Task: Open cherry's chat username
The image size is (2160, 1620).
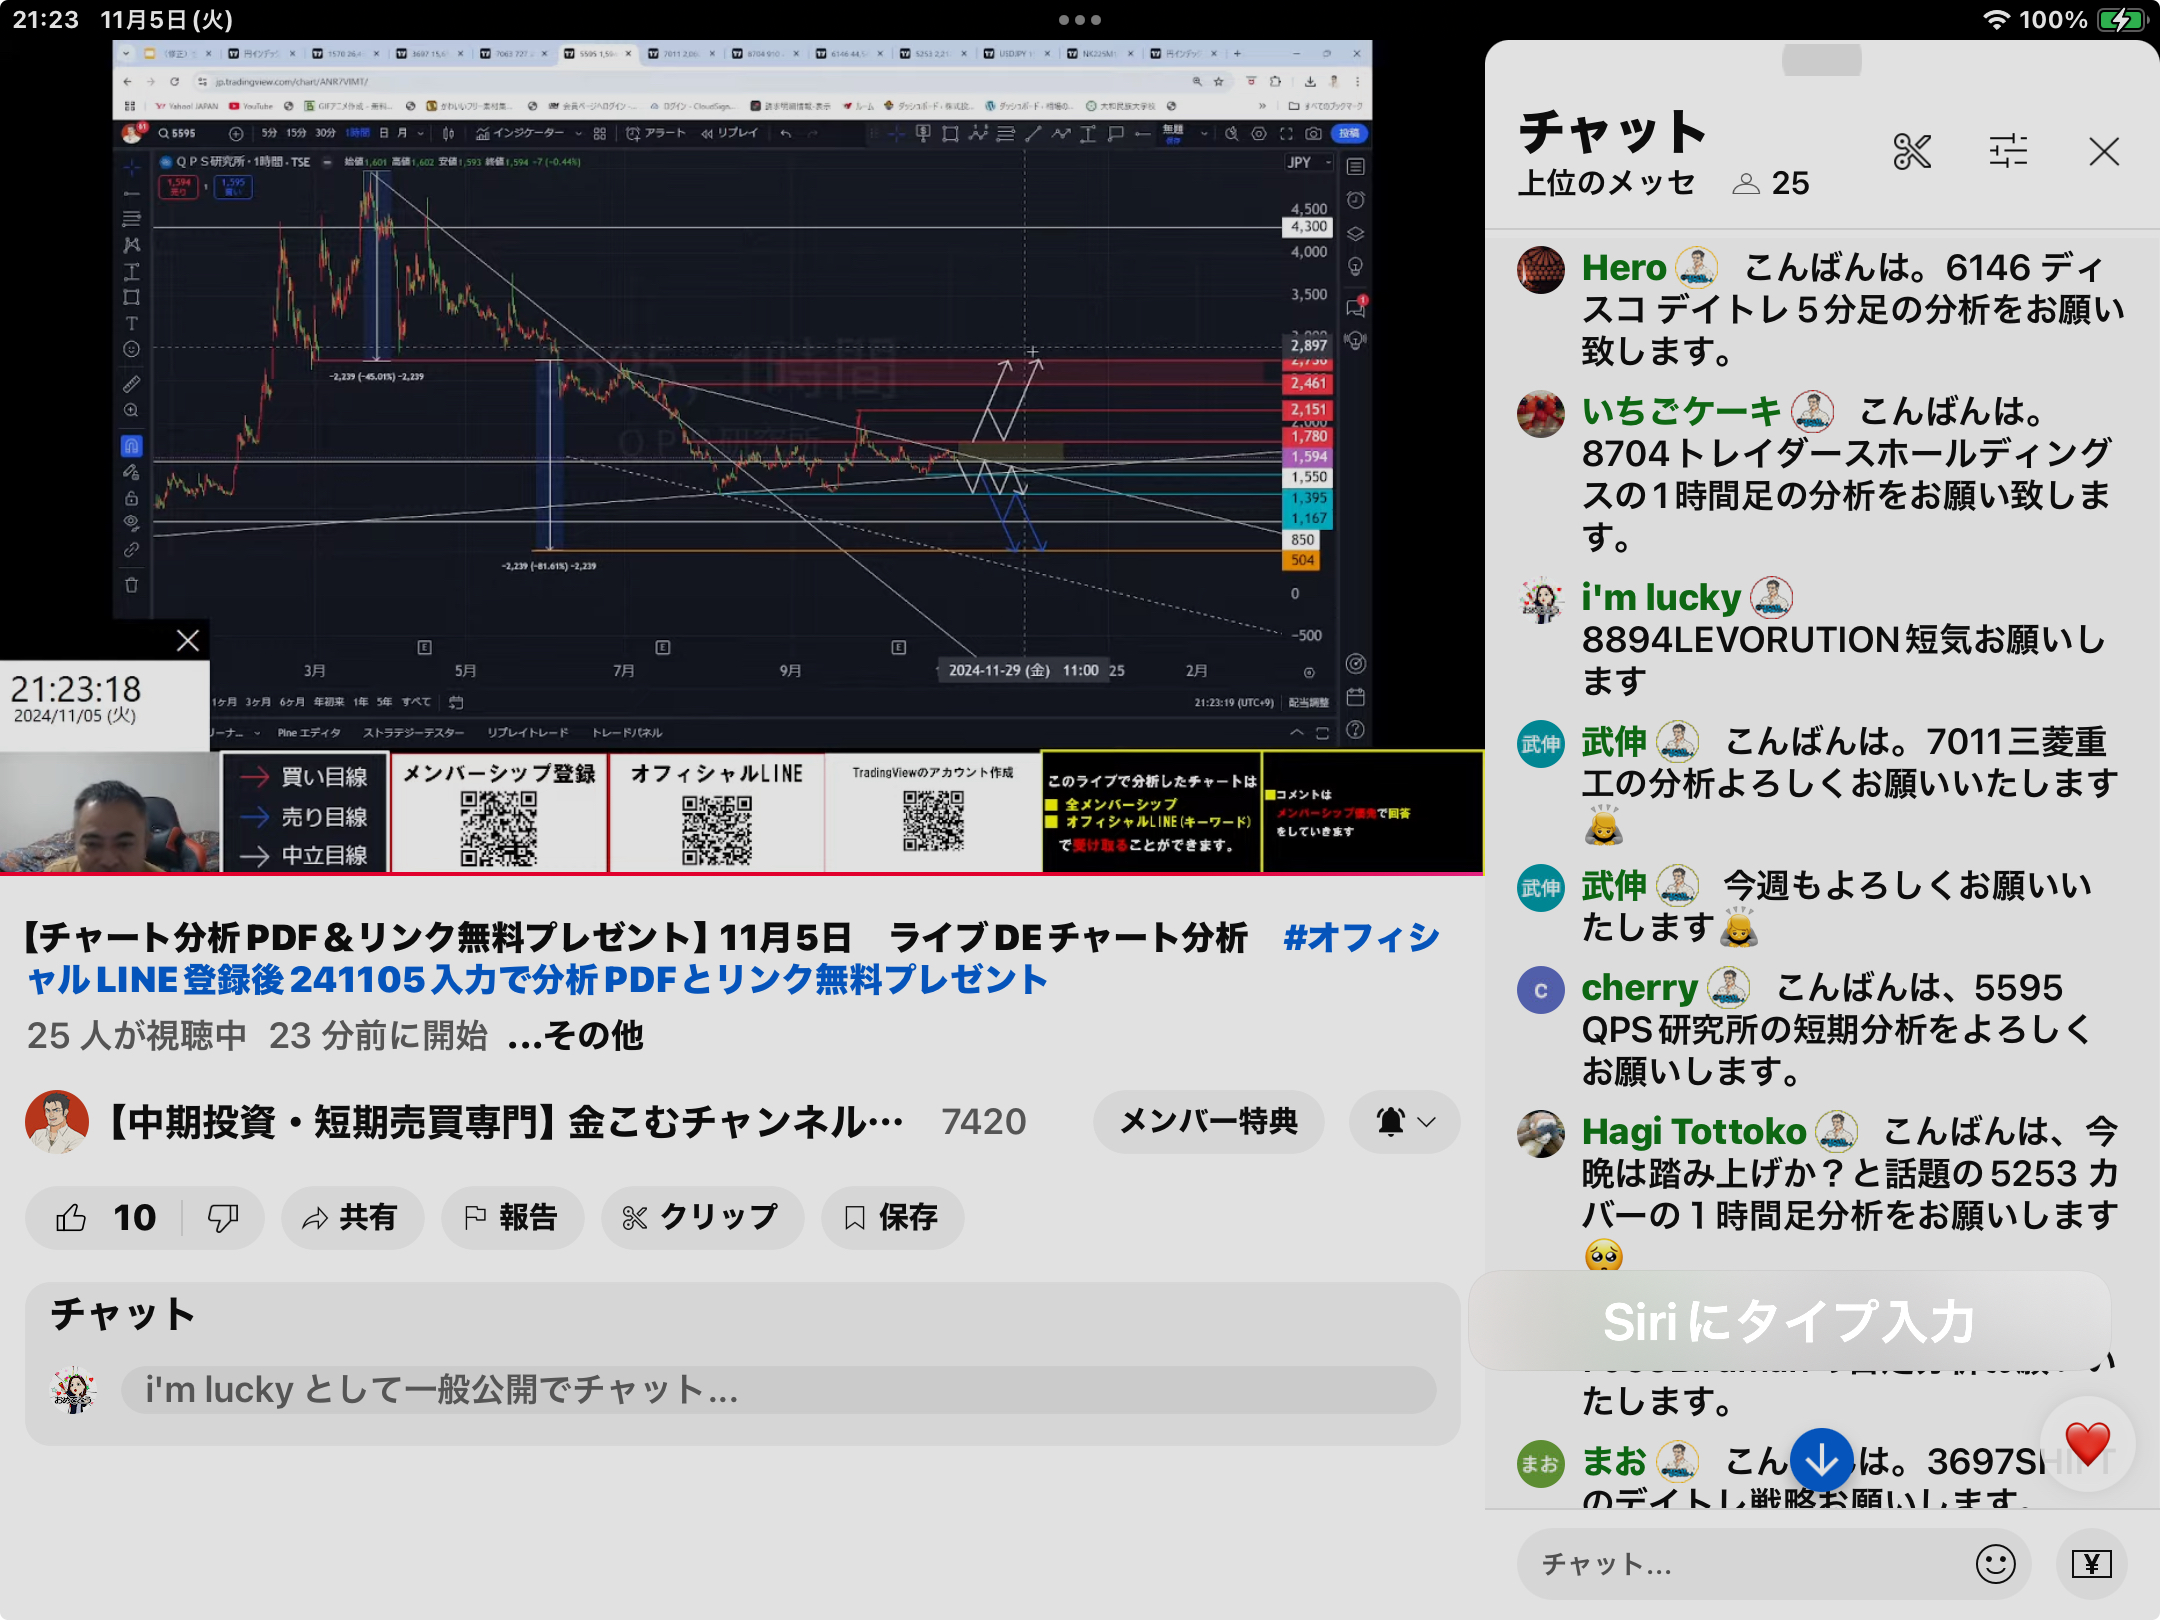Action: (x=1640, y=987)
